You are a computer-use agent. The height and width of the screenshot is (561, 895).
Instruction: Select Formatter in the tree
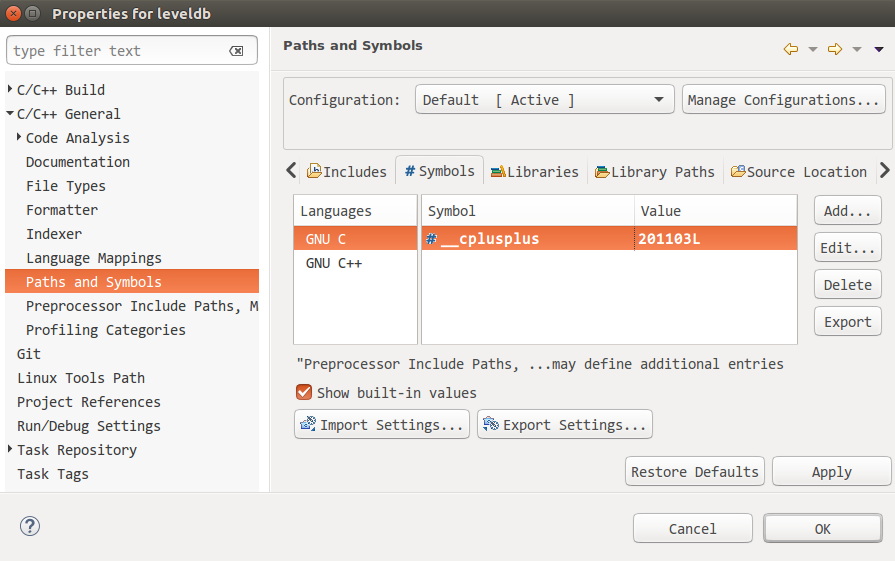[x=62, y=210]
